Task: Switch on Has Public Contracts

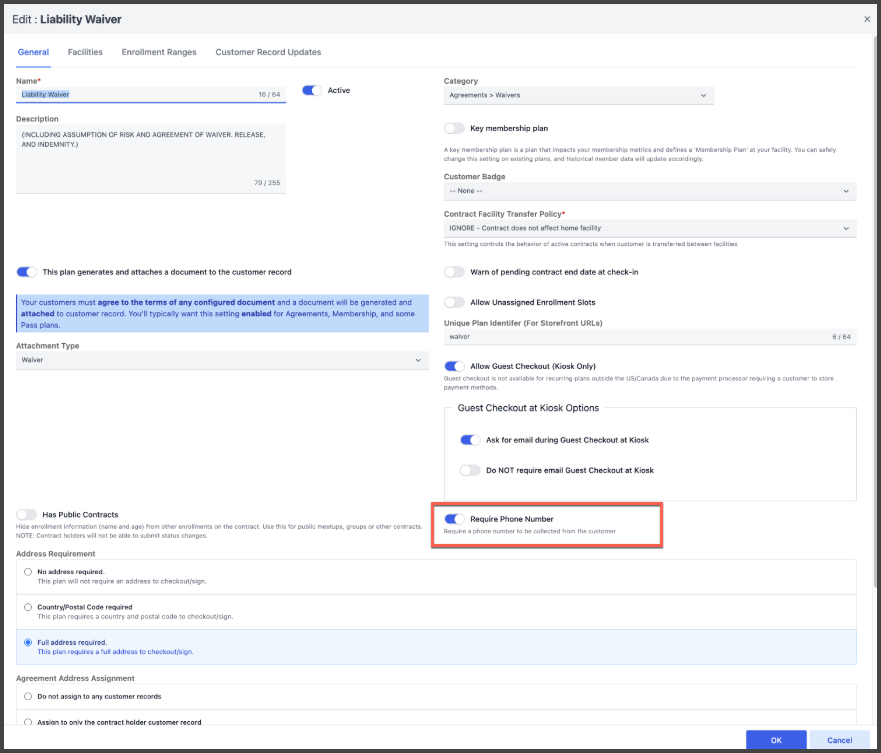Action: [x=27, y=515]
